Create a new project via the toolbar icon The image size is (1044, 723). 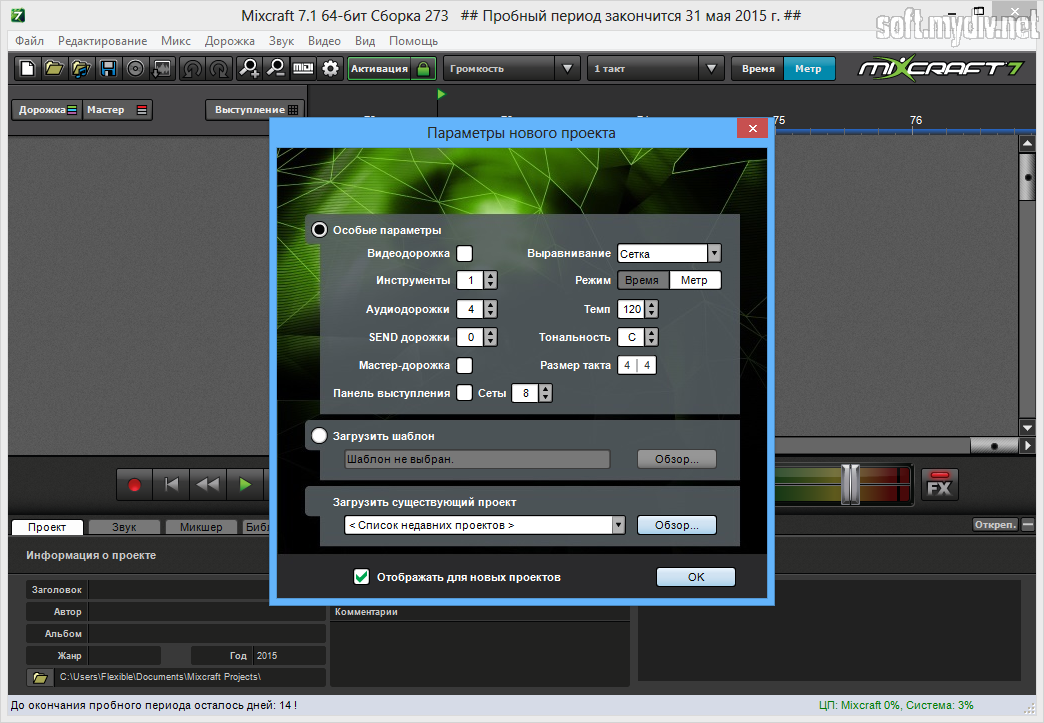27,69
